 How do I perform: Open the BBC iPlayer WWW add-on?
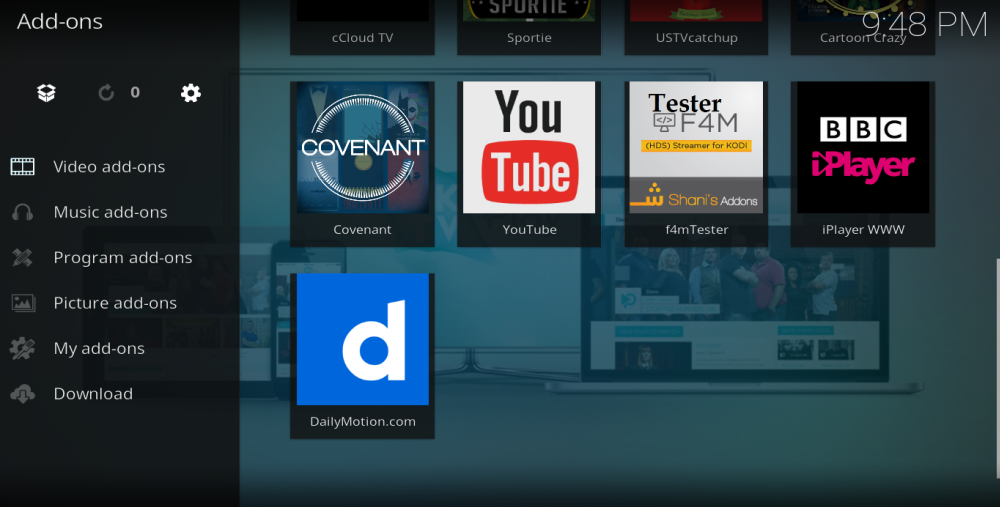pyautogui.click(x=863, y=148)
